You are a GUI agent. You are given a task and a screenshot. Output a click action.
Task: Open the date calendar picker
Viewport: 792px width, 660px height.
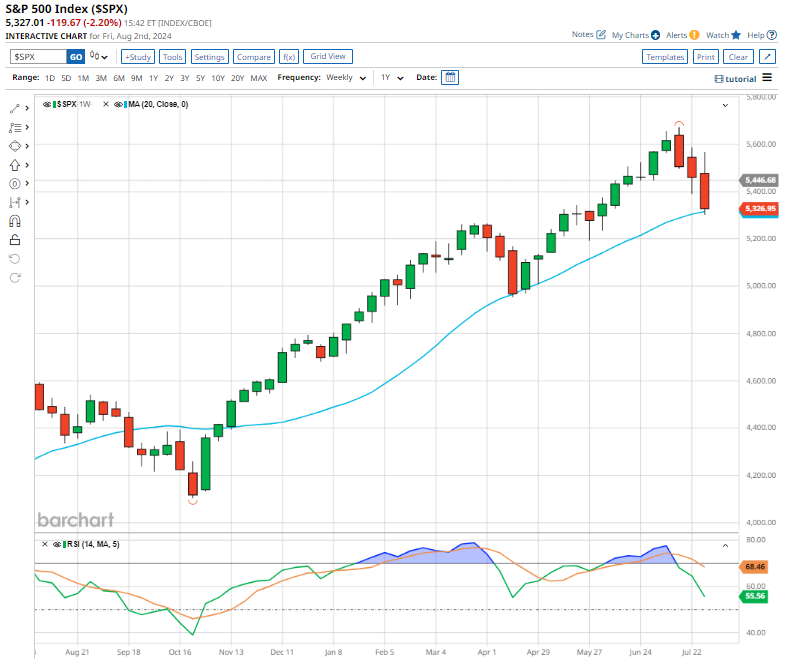click(x=450, y=77)
